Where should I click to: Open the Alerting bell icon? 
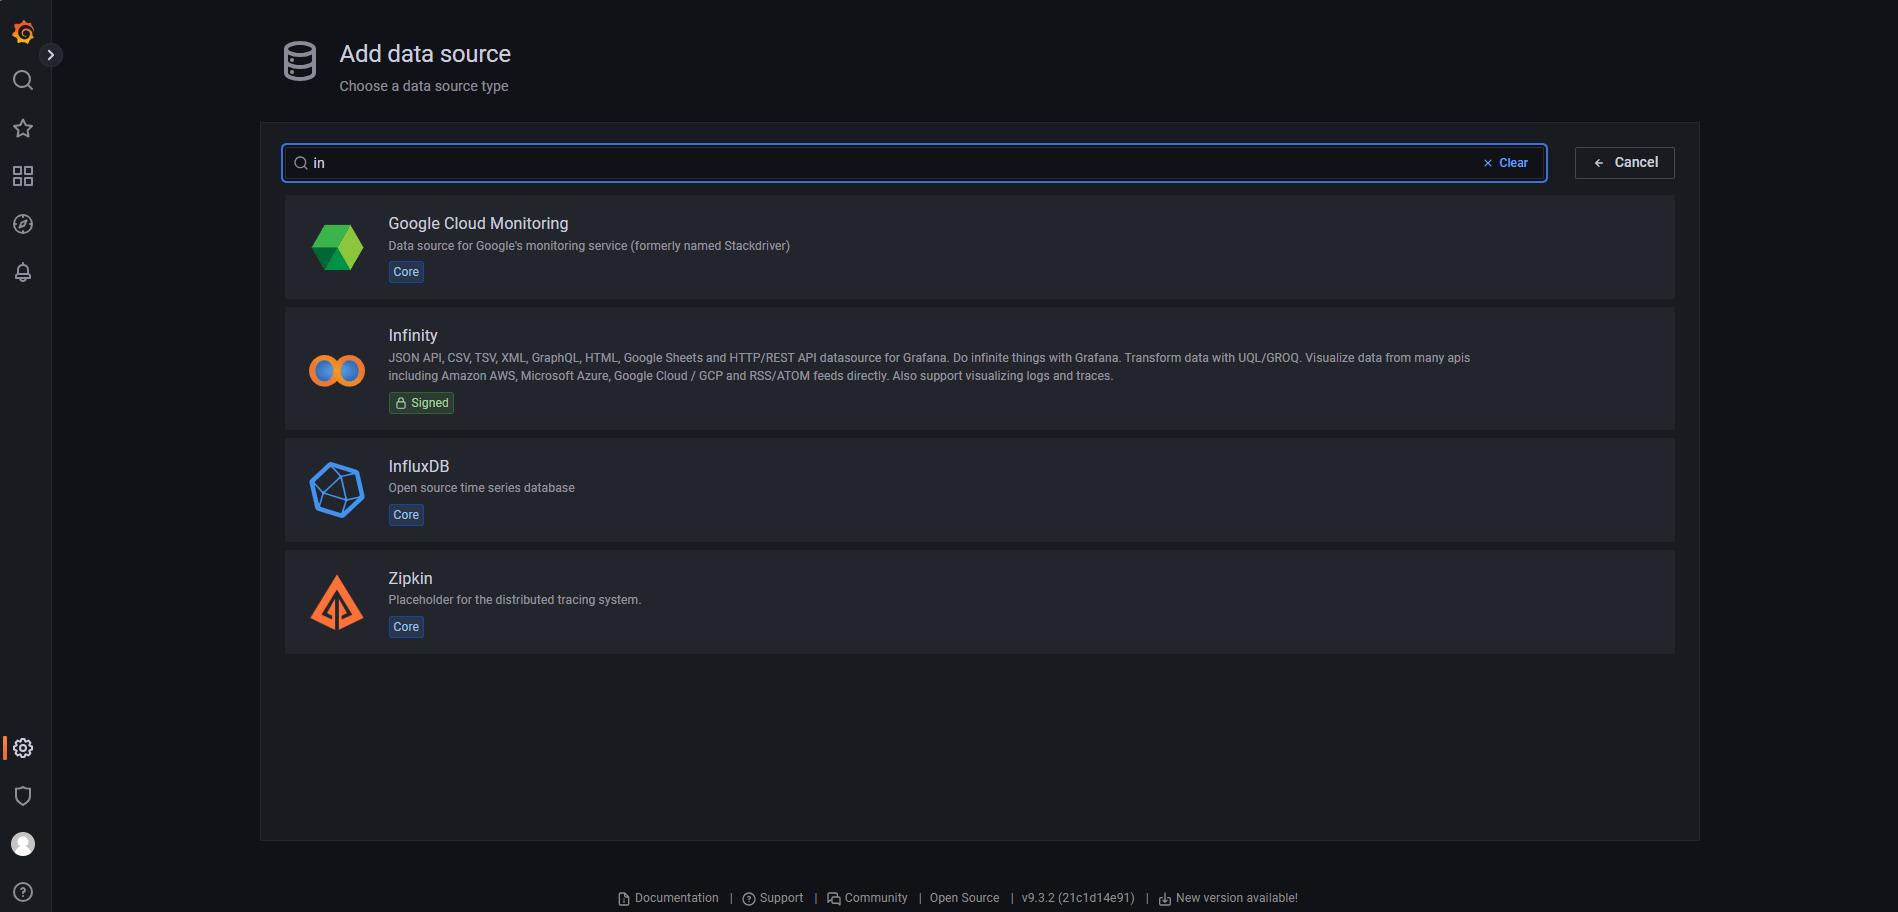tap(23, 272)
